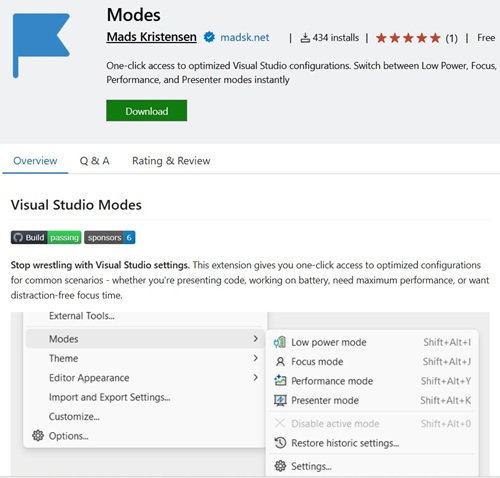Open the Options... menu entry
500x478 pixels.
coord(145,436)
